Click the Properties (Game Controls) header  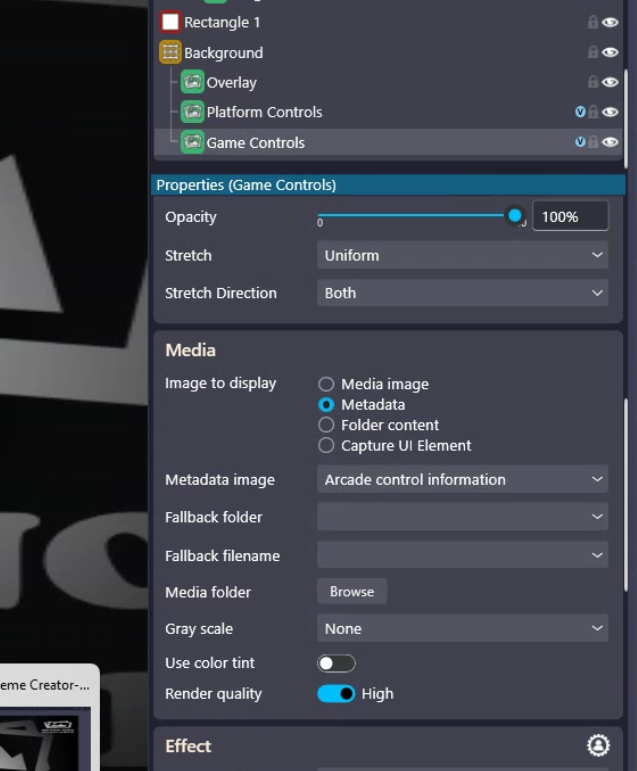388,185
